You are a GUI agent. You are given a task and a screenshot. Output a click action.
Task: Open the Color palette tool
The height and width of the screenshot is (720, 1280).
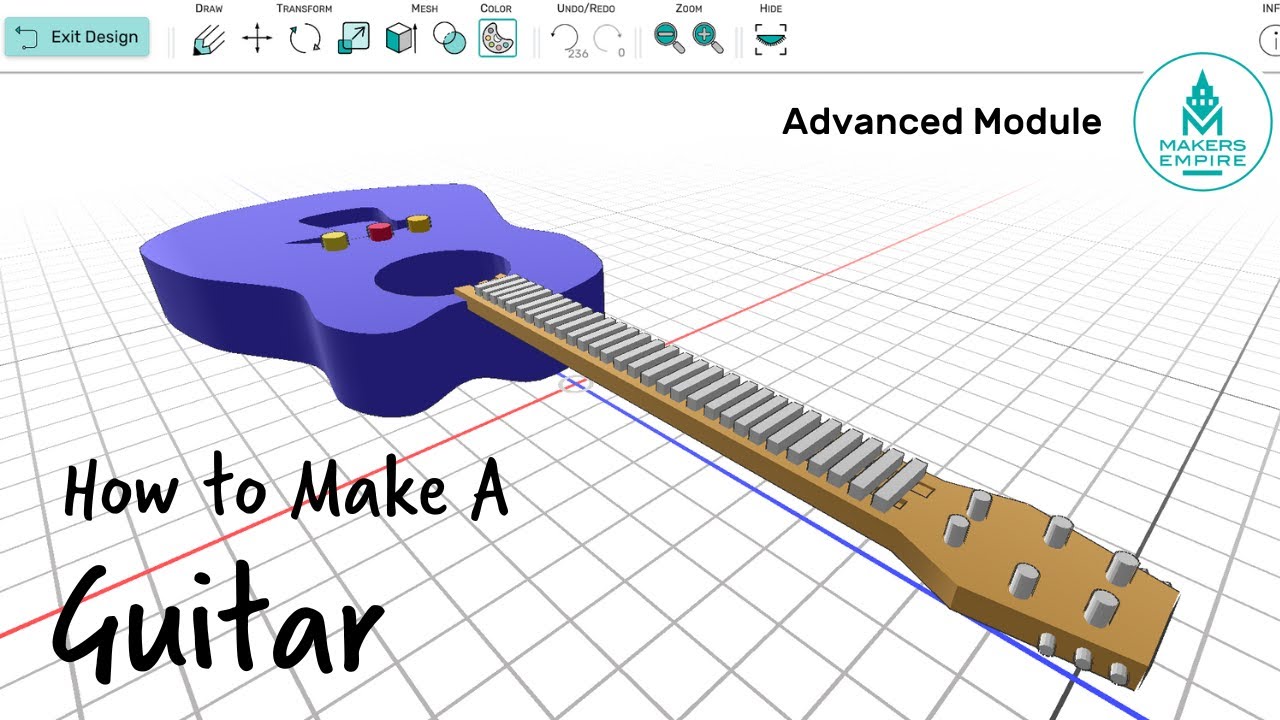point(497,39)
